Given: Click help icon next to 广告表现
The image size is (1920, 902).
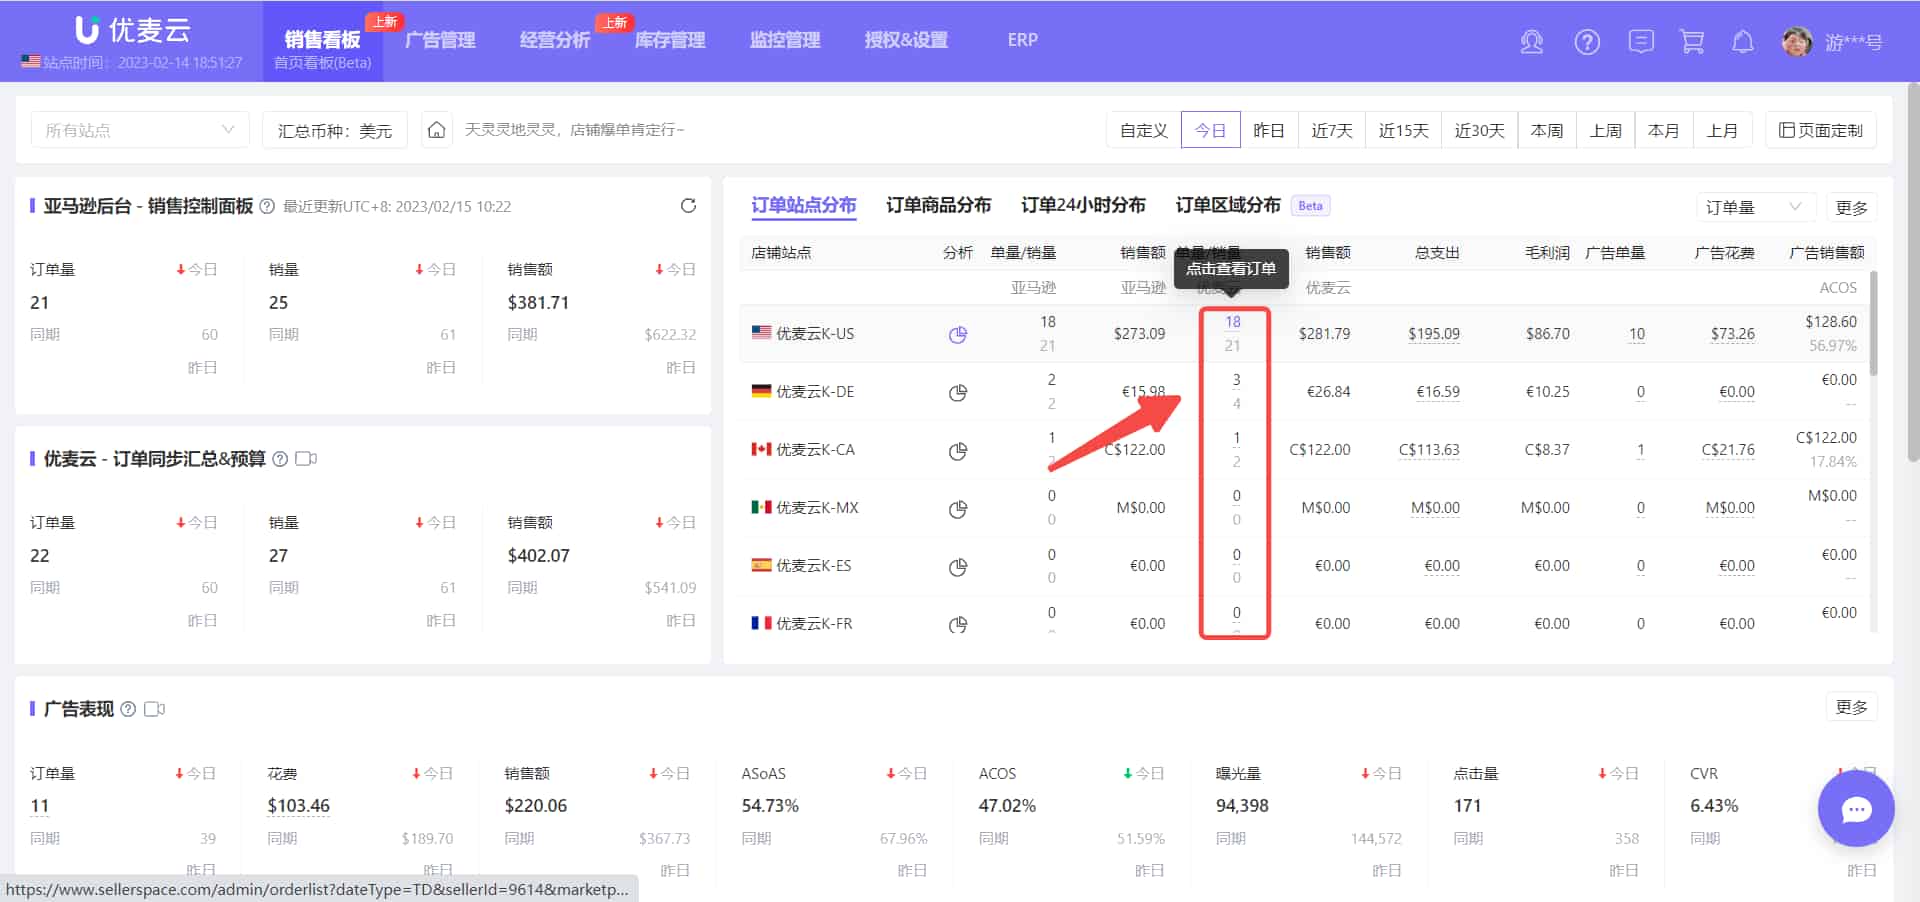Looking at the screenshot, I should [x=128, y=709].
